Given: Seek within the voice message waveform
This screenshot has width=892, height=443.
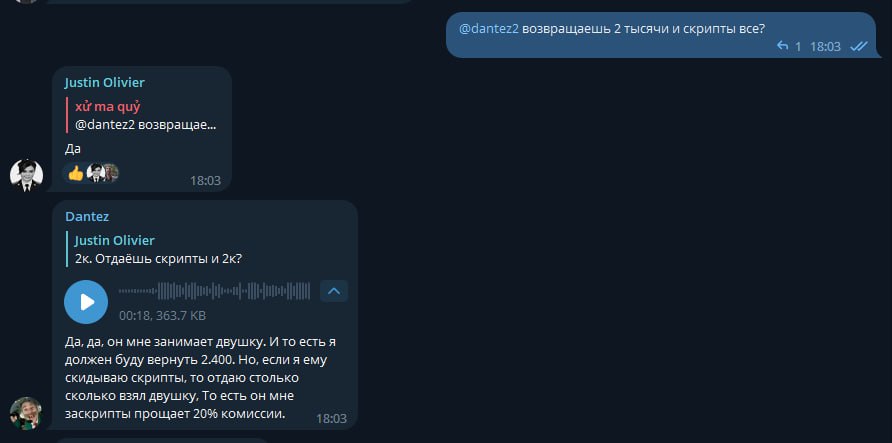Looking at the screenshot, I should 214,291.
